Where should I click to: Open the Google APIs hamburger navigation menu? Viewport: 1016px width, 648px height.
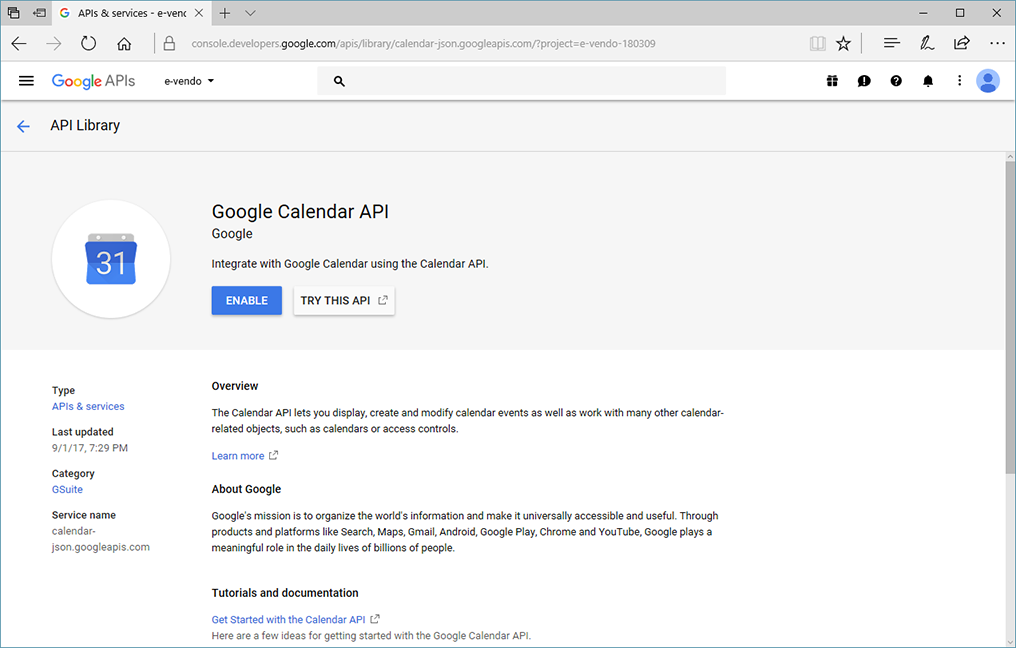click(26, 81)
